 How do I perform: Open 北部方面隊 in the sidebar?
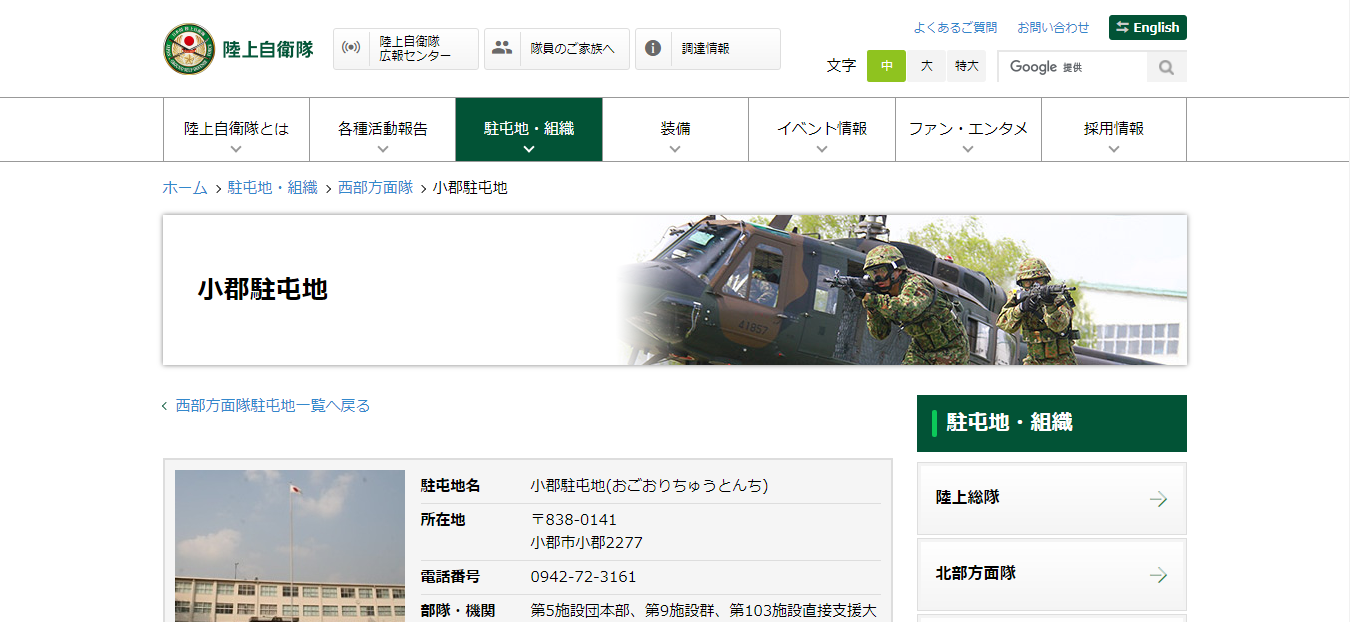[1052, 574]
